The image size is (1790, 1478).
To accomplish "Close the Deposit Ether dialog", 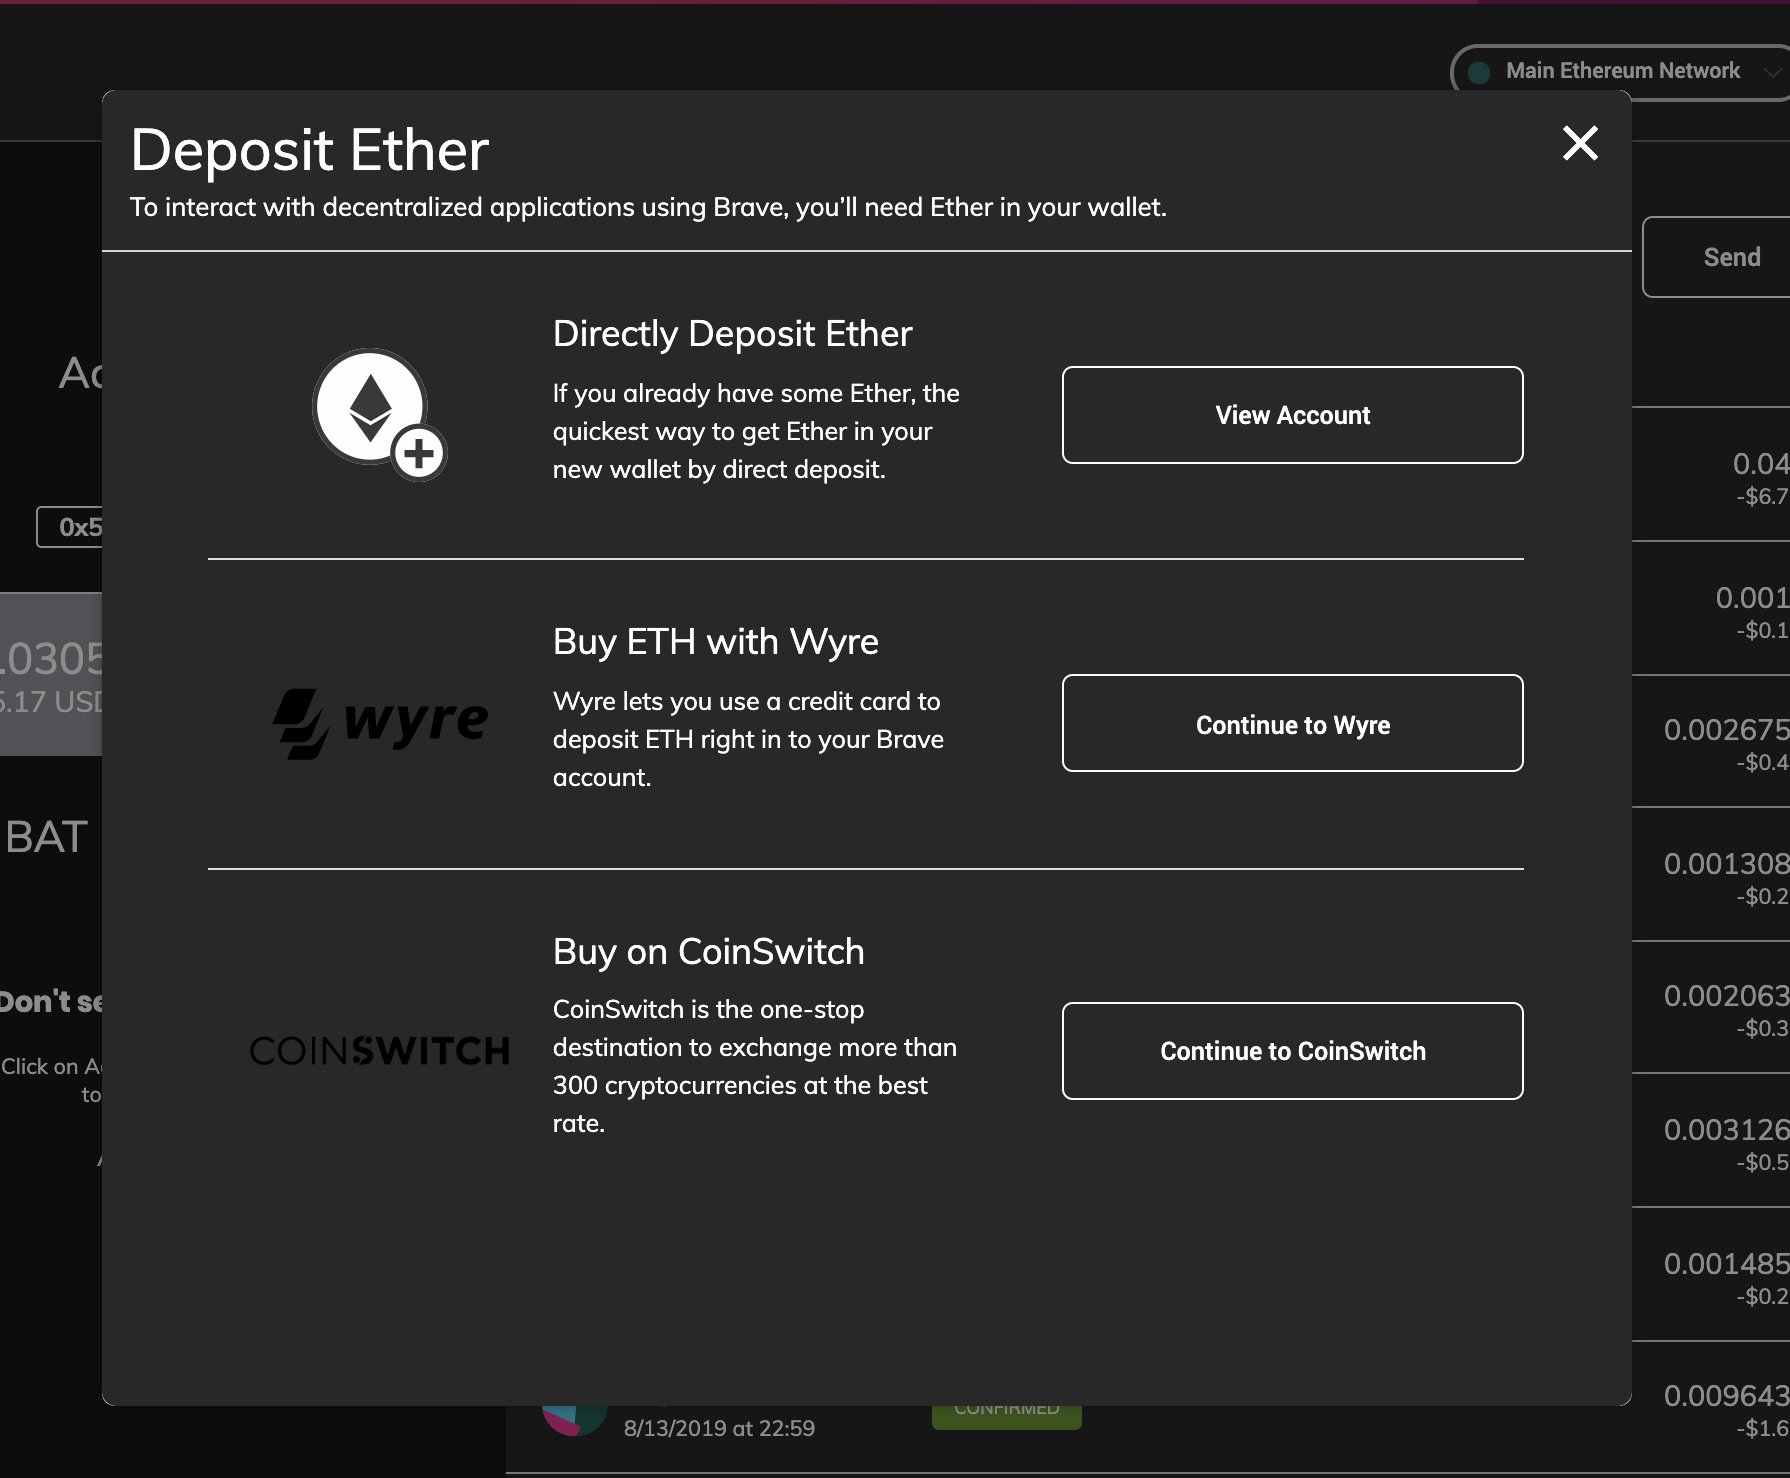I will 1580,143.
